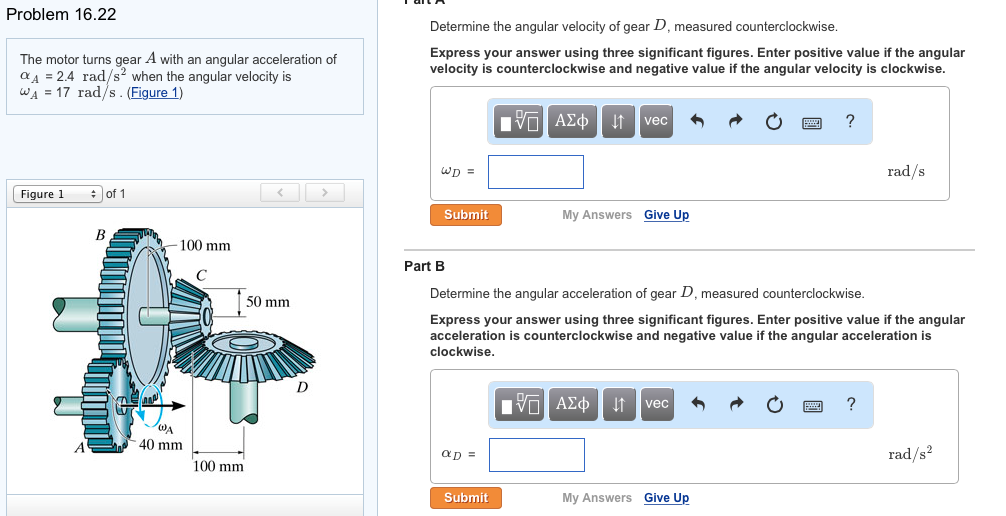Open Greek symbols menu in Part B
1006x516 pixels.
point(572,404)
